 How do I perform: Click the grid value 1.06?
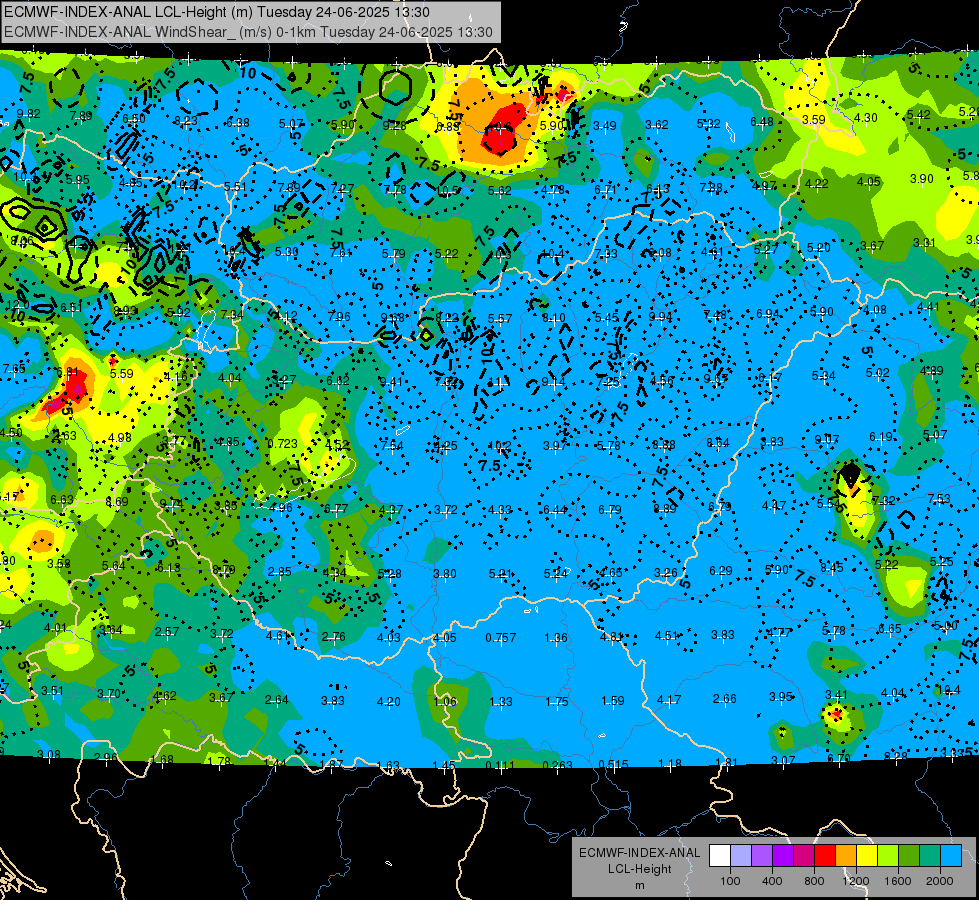pyautogui.click(x=445, y=701)
